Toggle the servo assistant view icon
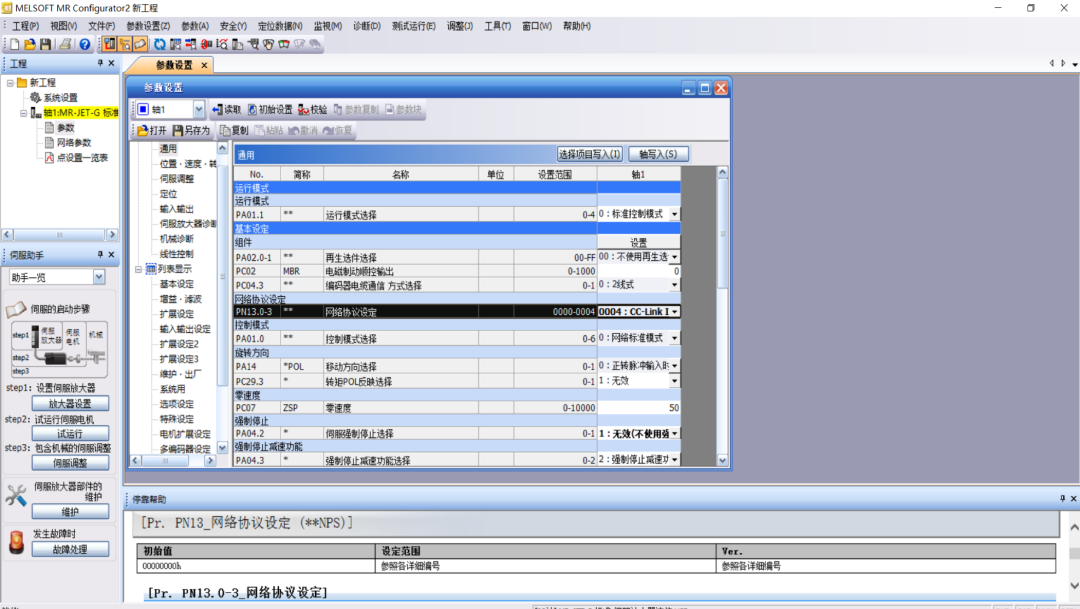1080x609 pixels. tap(125, 44)
